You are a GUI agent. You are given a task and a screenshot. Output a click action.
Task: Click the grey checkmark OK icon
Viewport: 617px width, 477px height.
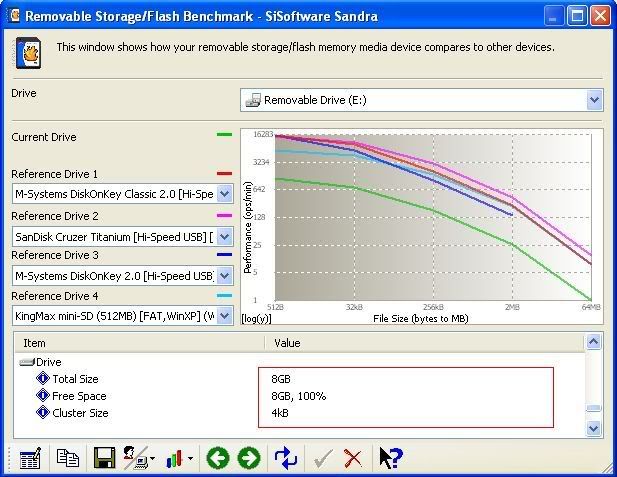click(323, 458)
